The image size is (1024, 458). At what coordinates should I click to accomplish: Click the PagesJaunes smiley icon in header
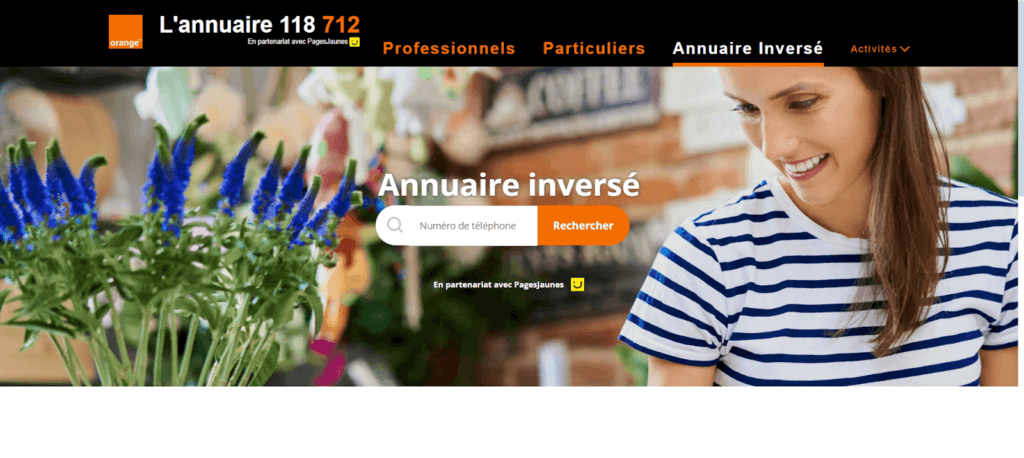(355, 42)
